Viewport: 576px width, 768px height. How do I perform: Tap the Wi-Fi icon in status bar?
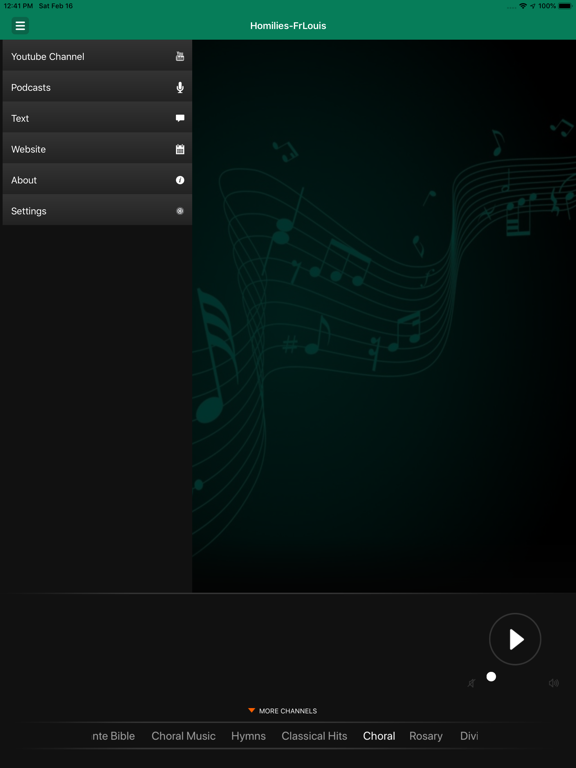(x=523, y=6)
